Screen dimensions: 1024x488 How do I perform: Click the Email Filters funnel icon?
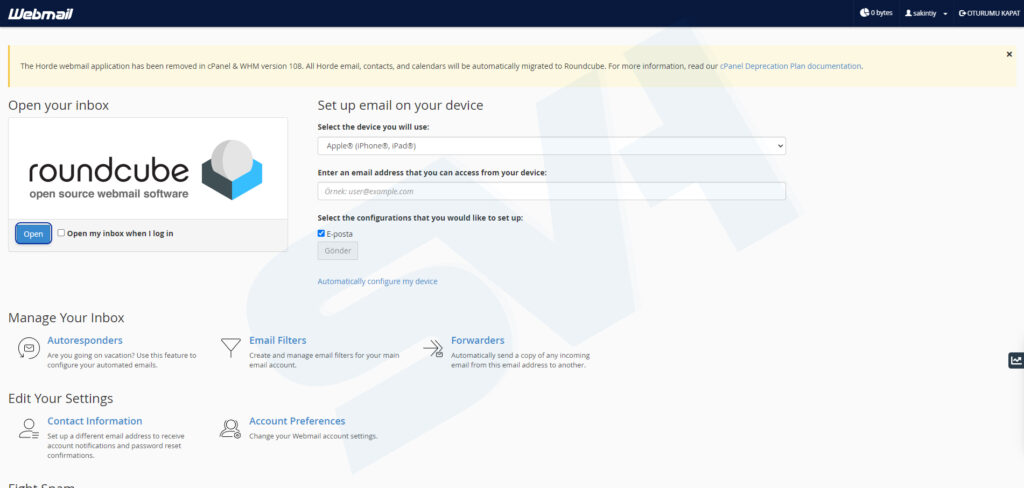tap(231, 348)
